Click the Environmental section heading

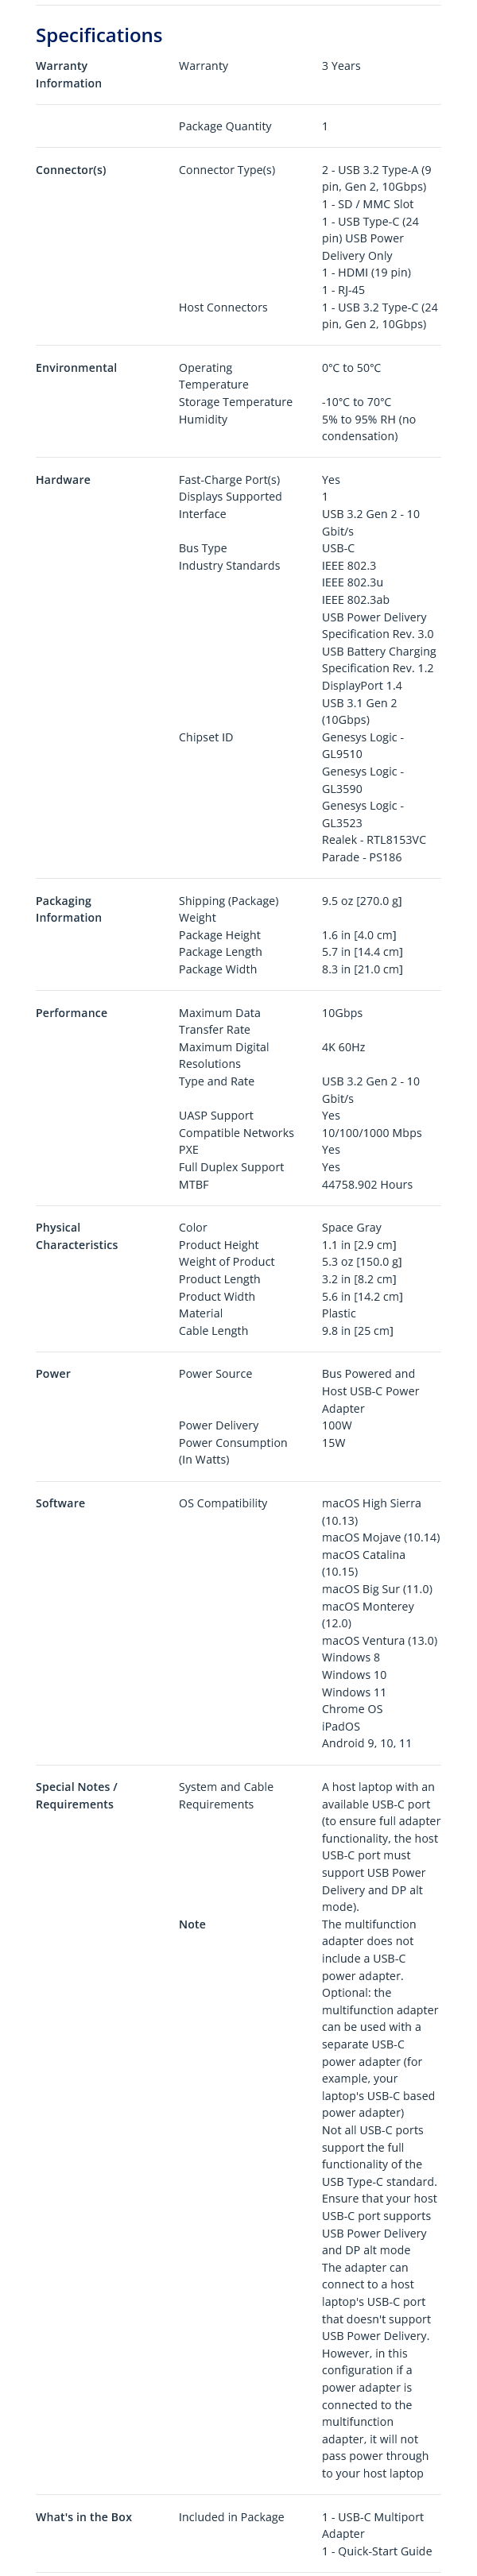[x=76, y=368]
